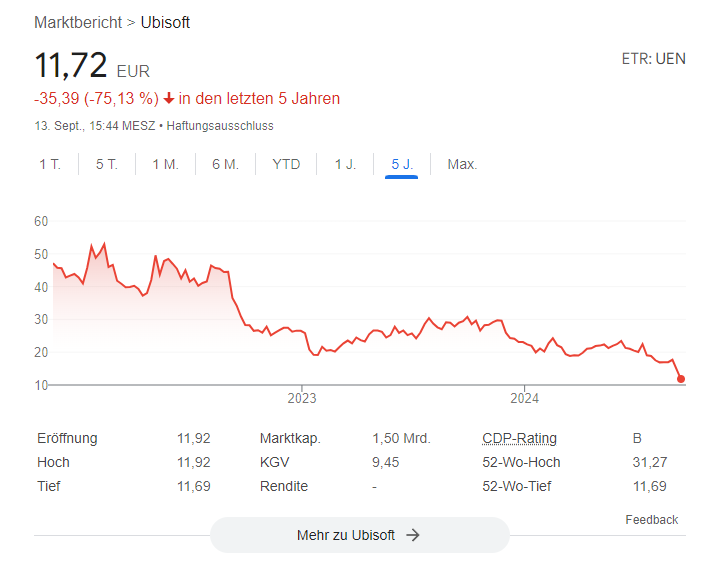
Task: Open the Feedback link
Action: tap(651, 520)
